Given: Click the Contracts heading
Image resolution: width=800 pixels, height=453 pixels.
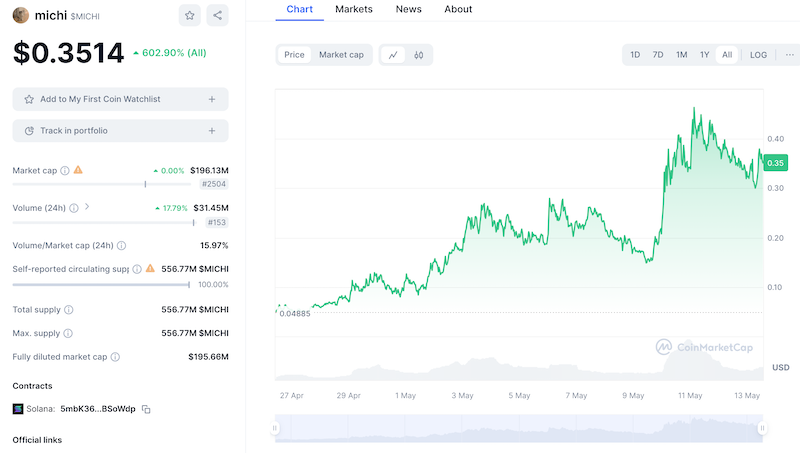Looking at the screenshot, I should coord(33,386).
